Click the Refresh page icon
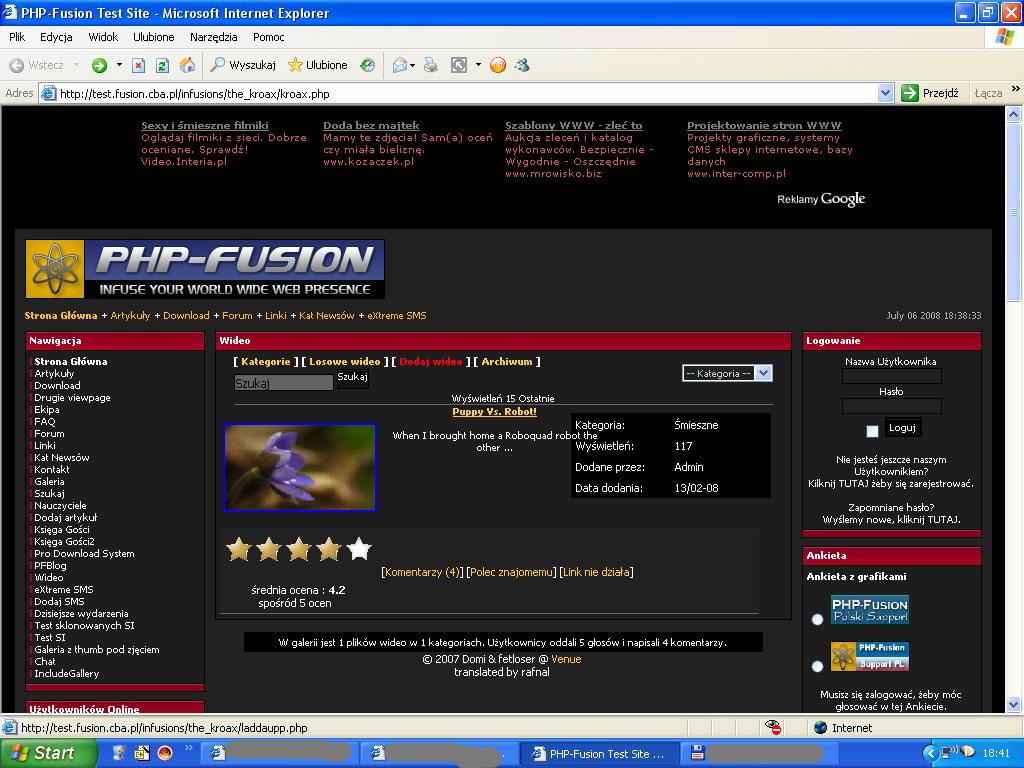The width and height of the screenshot is (1024, 768). (163, 65)
